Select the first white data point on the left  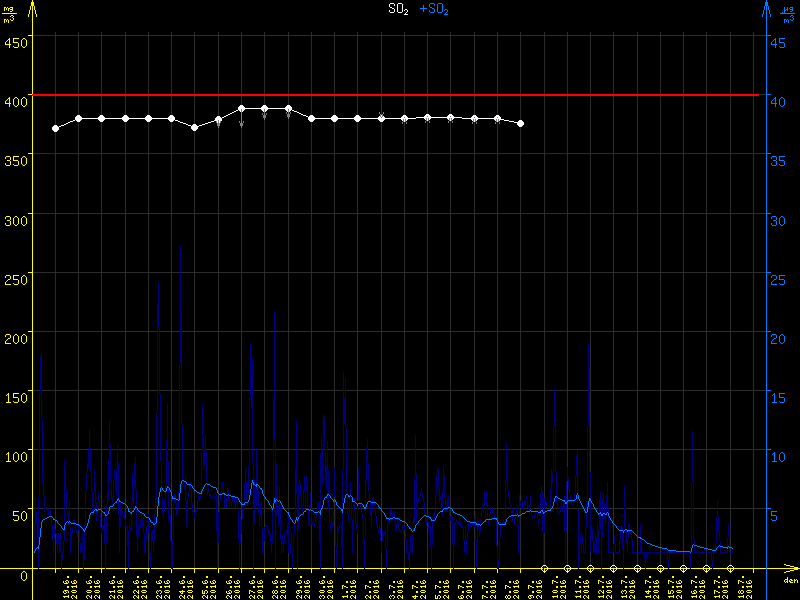[55, 128]
